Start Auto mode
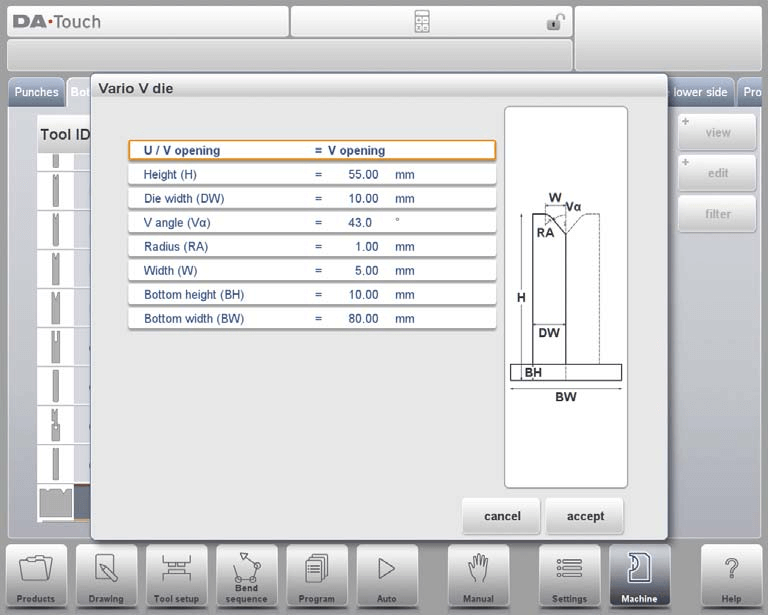The height and width of the screenshot is (615, 768). click(x=387, y=576)
